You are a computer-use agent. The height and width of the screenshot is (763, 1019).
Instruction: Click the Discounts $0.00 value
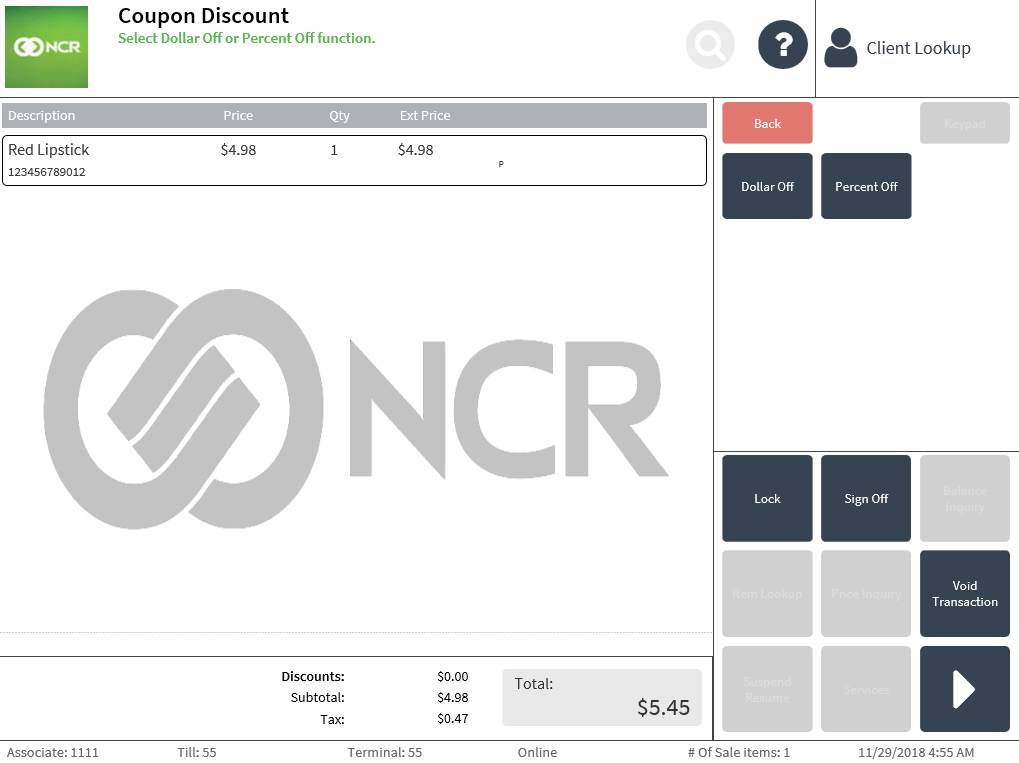(x=452, y=677)
